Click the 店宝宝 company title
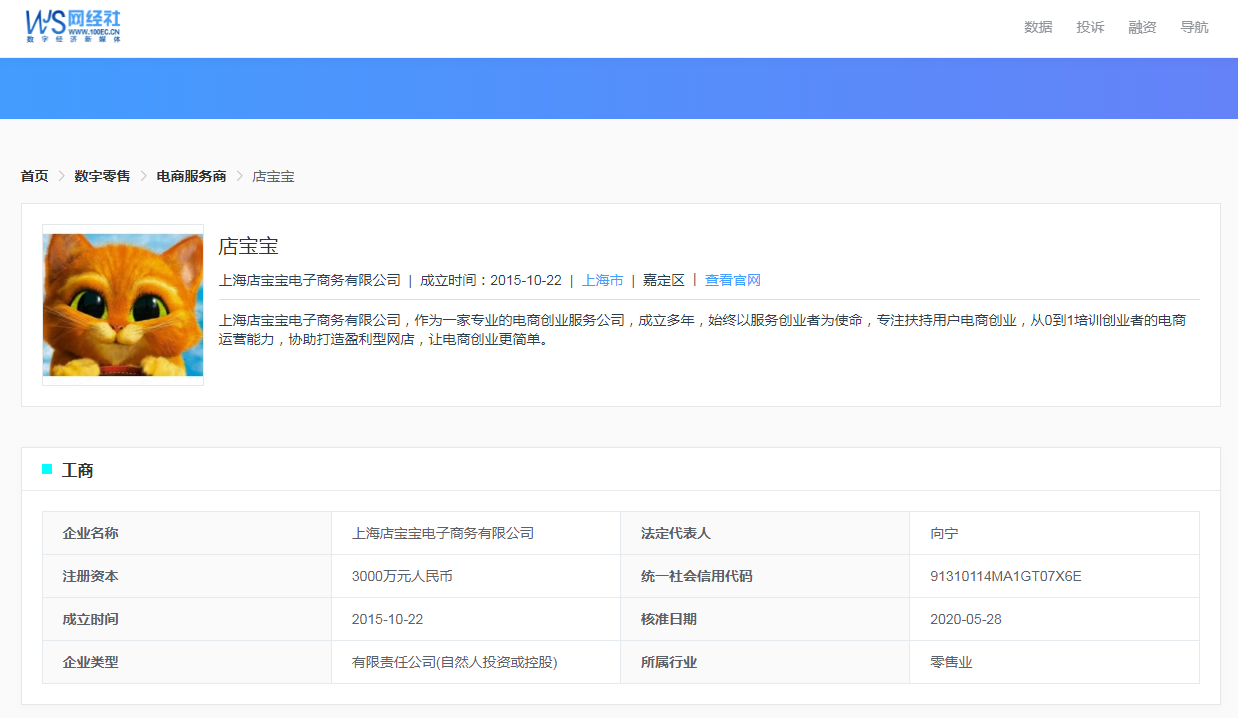The image size is (1238, 718). (x=248, y=246)
